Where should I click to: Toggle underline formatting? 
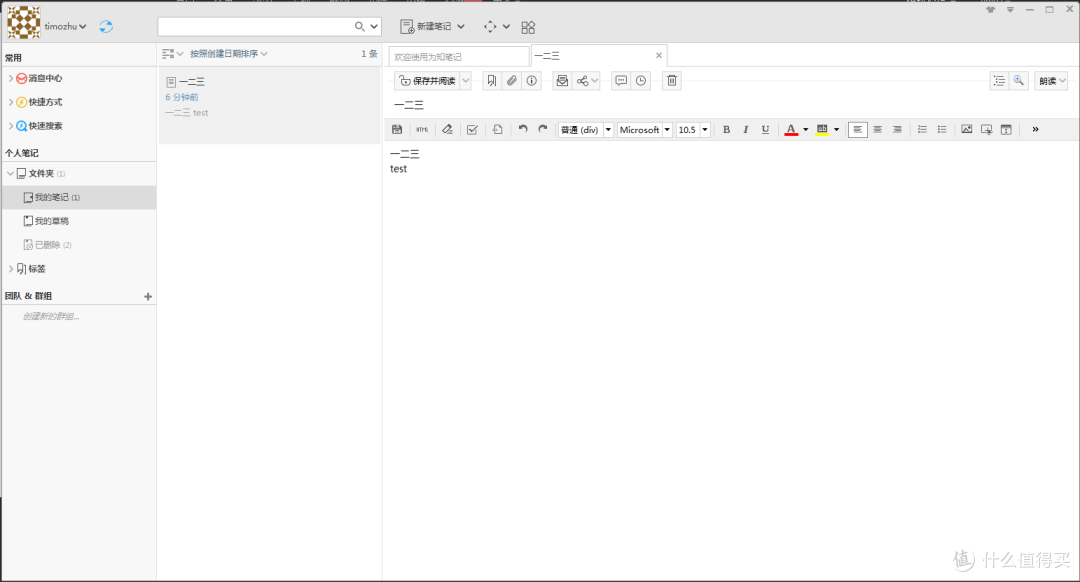click(x=765, y=129)
